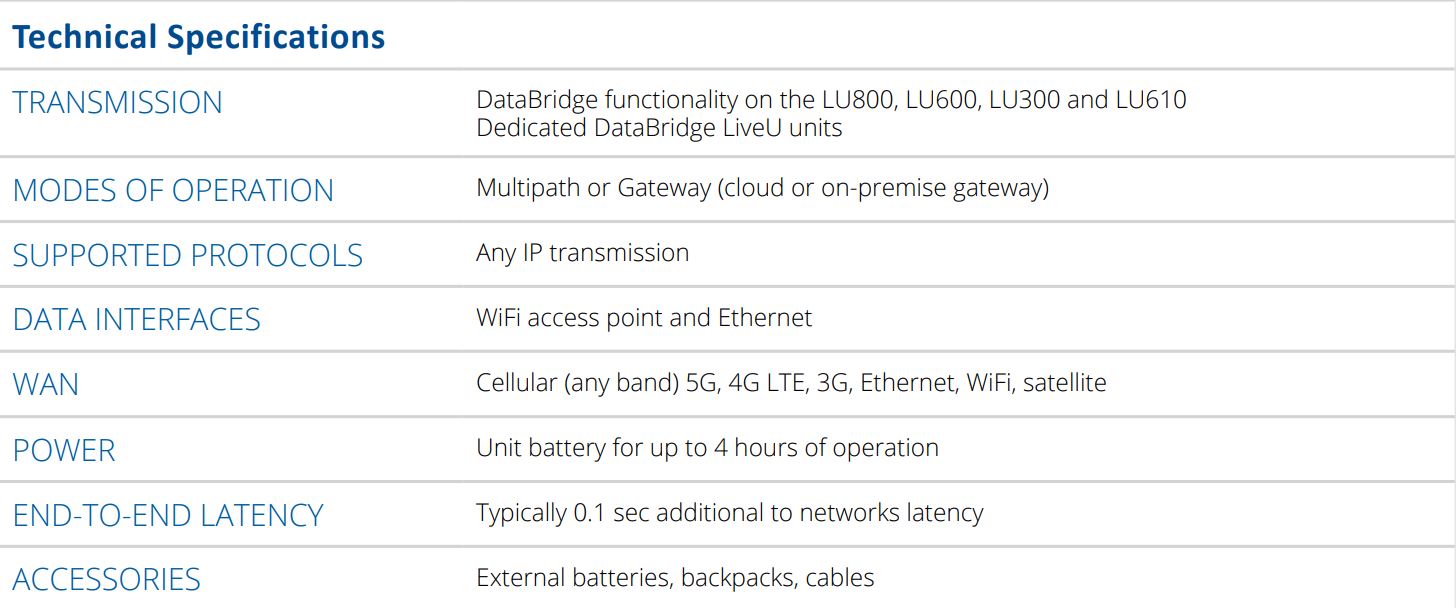Click the DataBridge functionality LU800 text line
The height and width of the screenshot is (608, 1456).
tap(832, 100)
